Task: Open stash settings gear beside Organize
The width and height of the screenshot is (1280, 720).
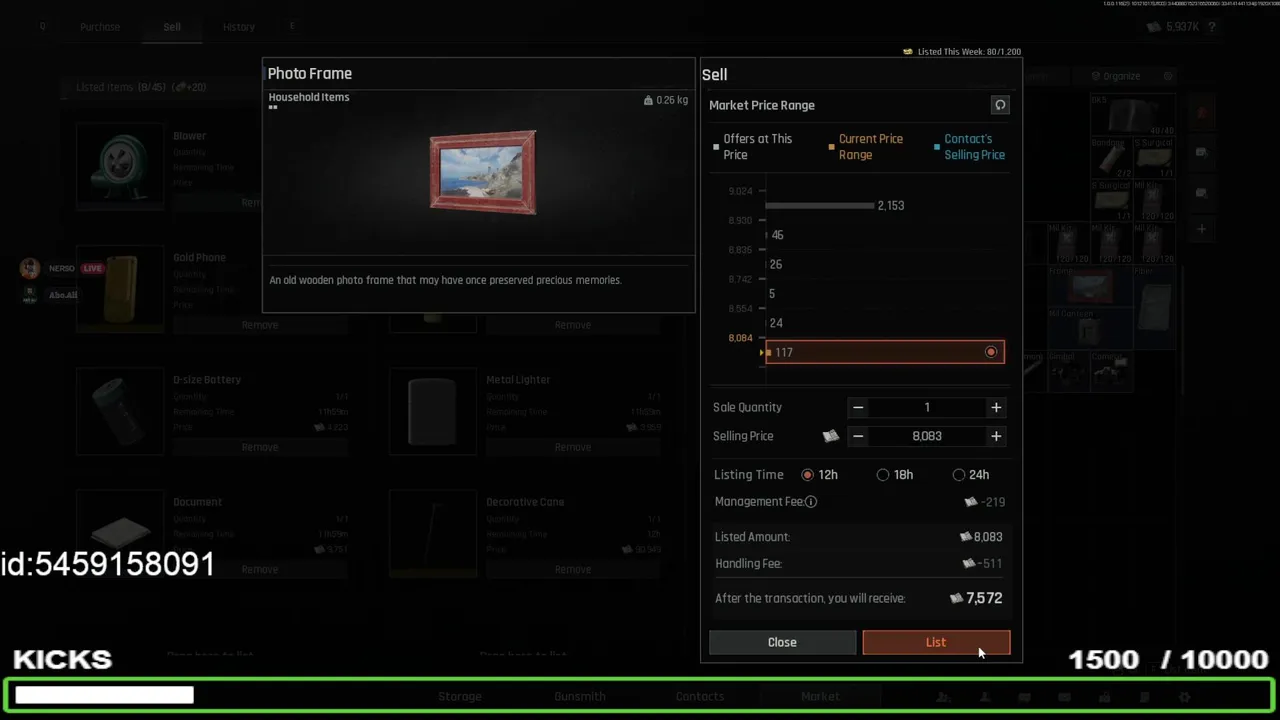Action: (x=1168, y=76)
